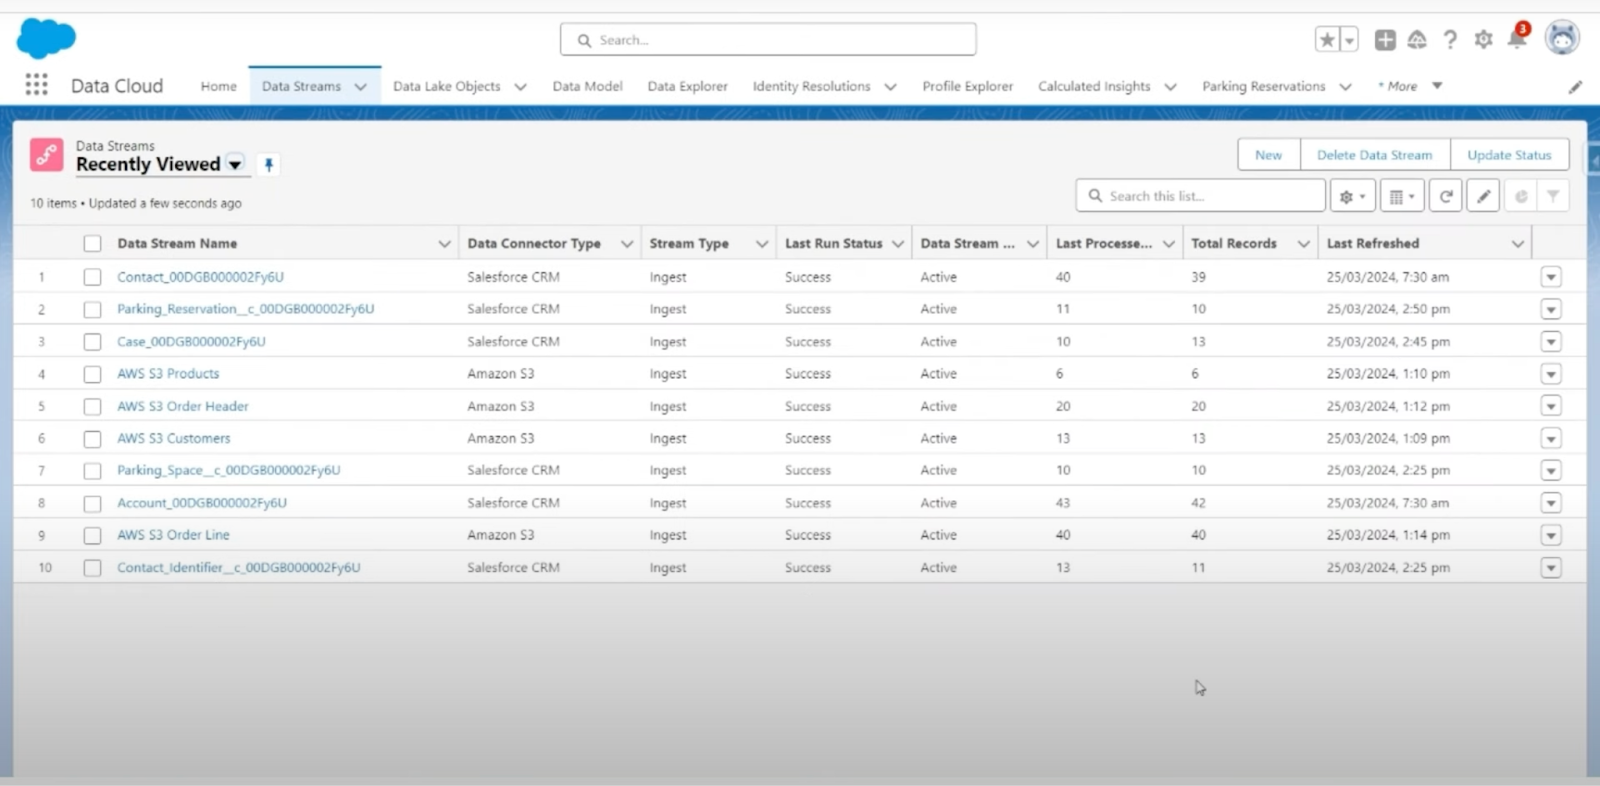Screen dimensions: 1600x786
Task: Refresh the list view
Action: click(x=1446, y=196)
